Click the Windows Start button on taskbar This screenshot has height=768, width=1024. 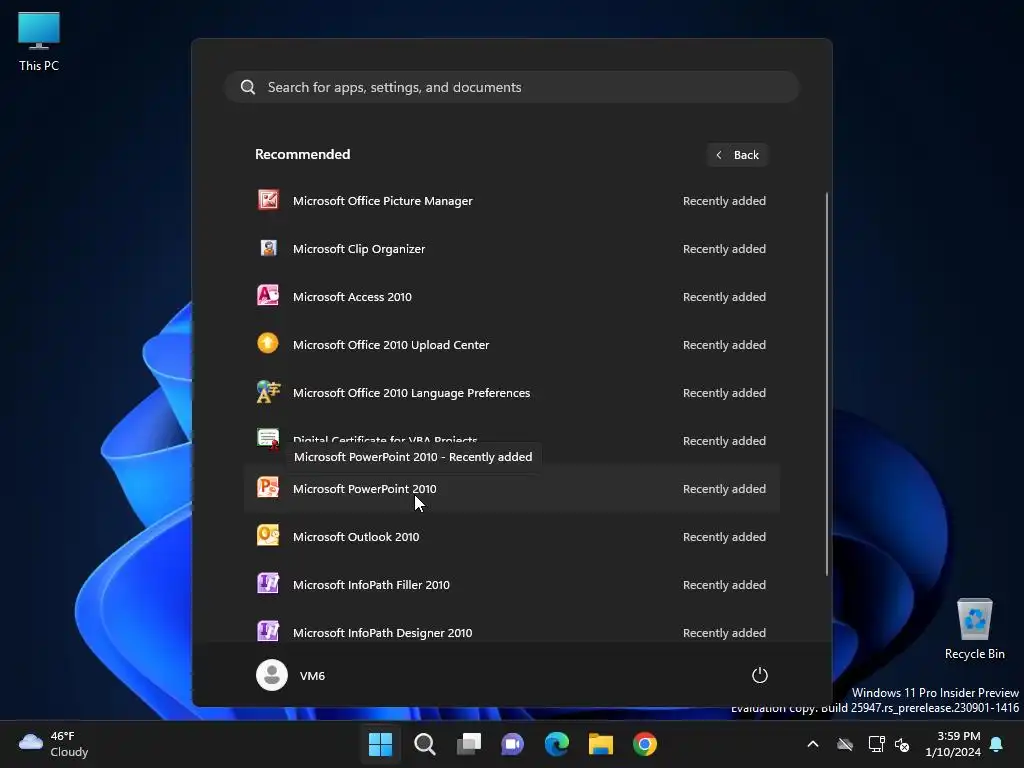coord(380,744)
